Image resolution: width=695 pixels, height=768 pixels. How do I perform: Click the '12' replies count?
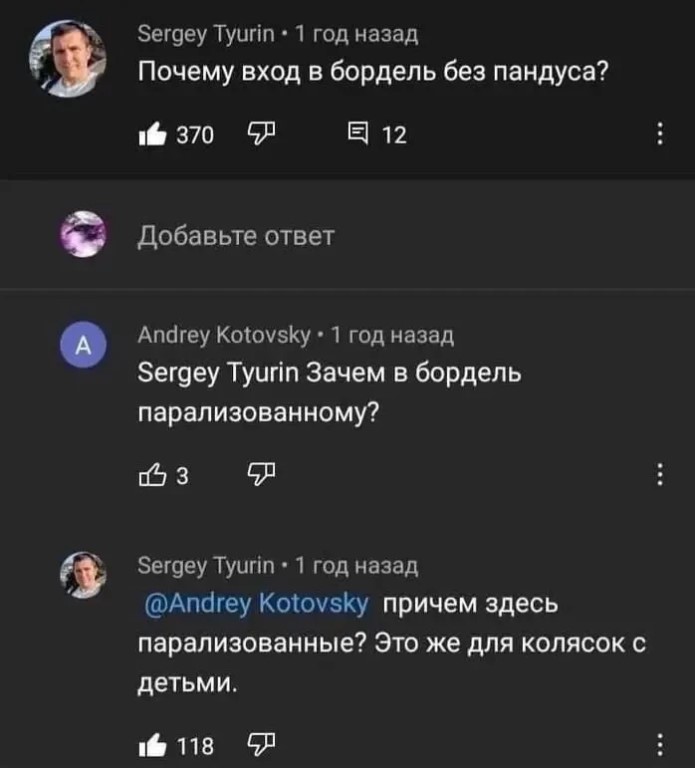click(394, 135)
